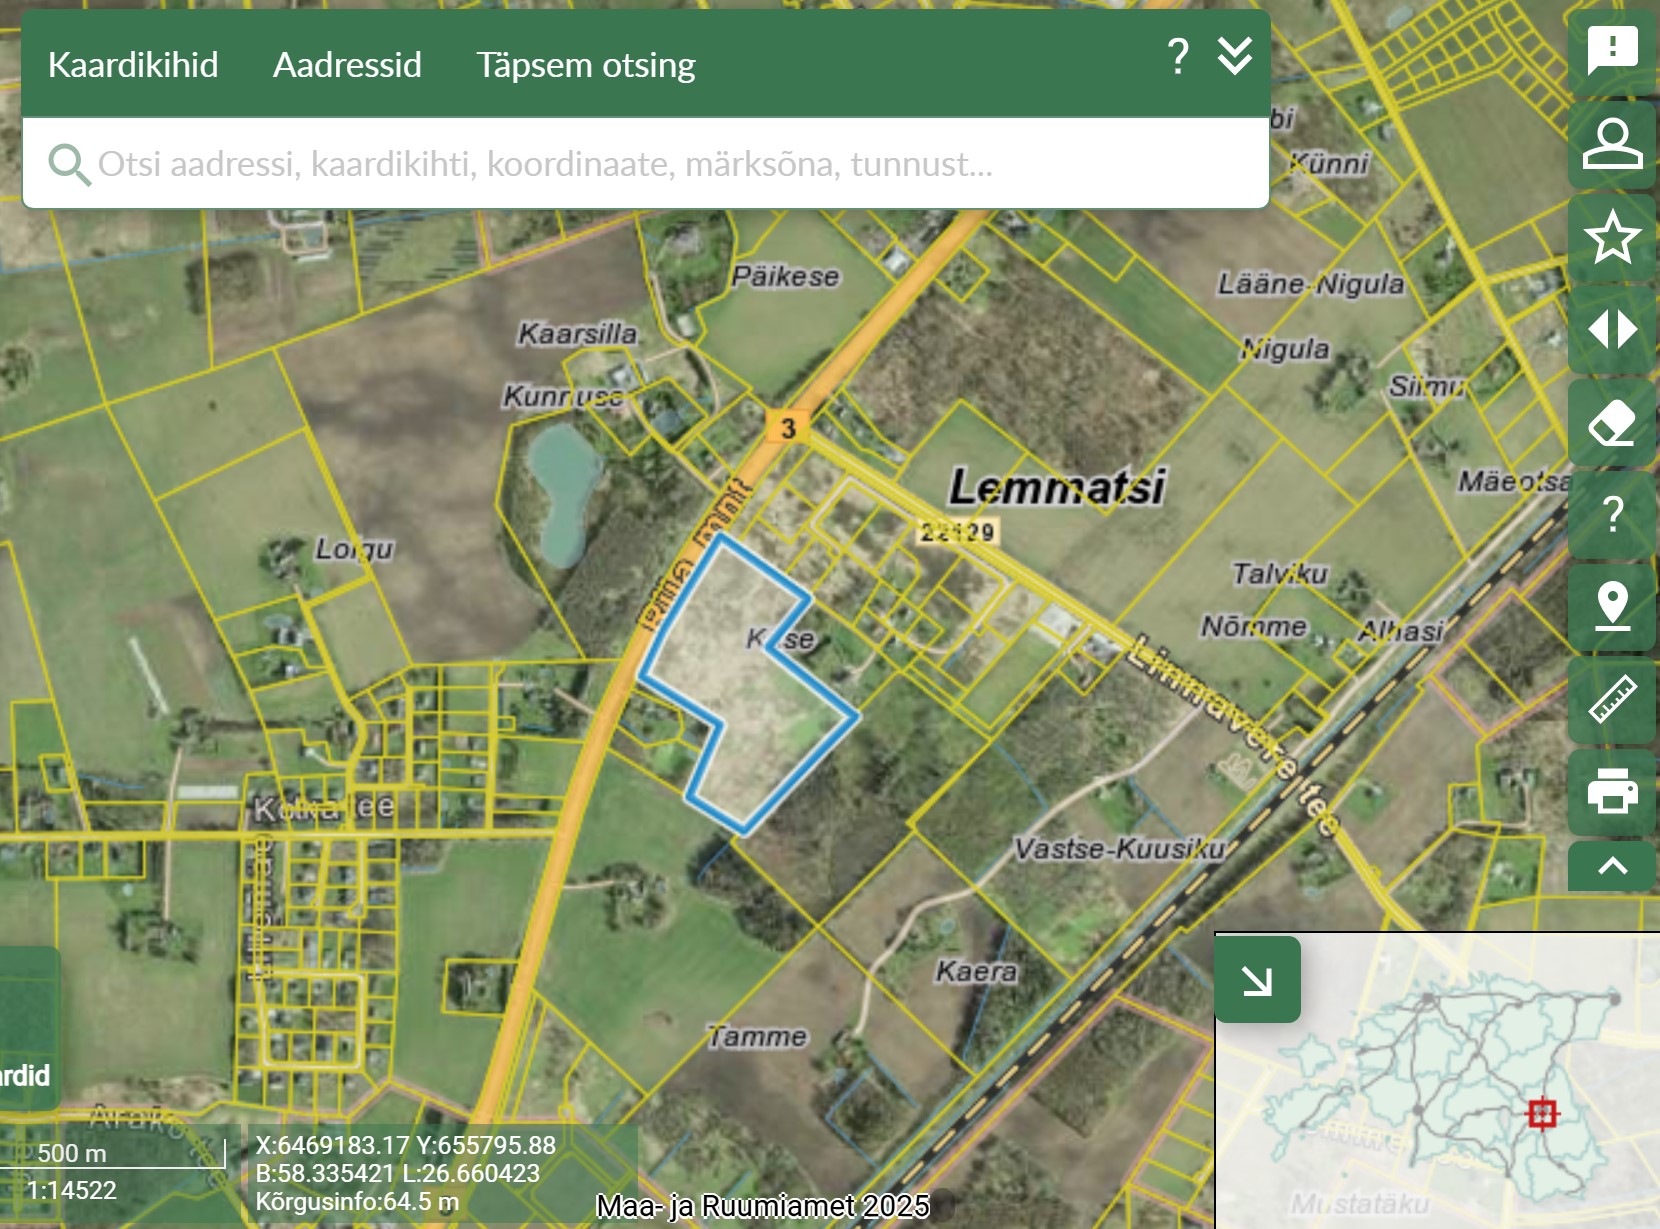Click the search magnifier icon
The image size is (1660, 1229).
point(68,164)
